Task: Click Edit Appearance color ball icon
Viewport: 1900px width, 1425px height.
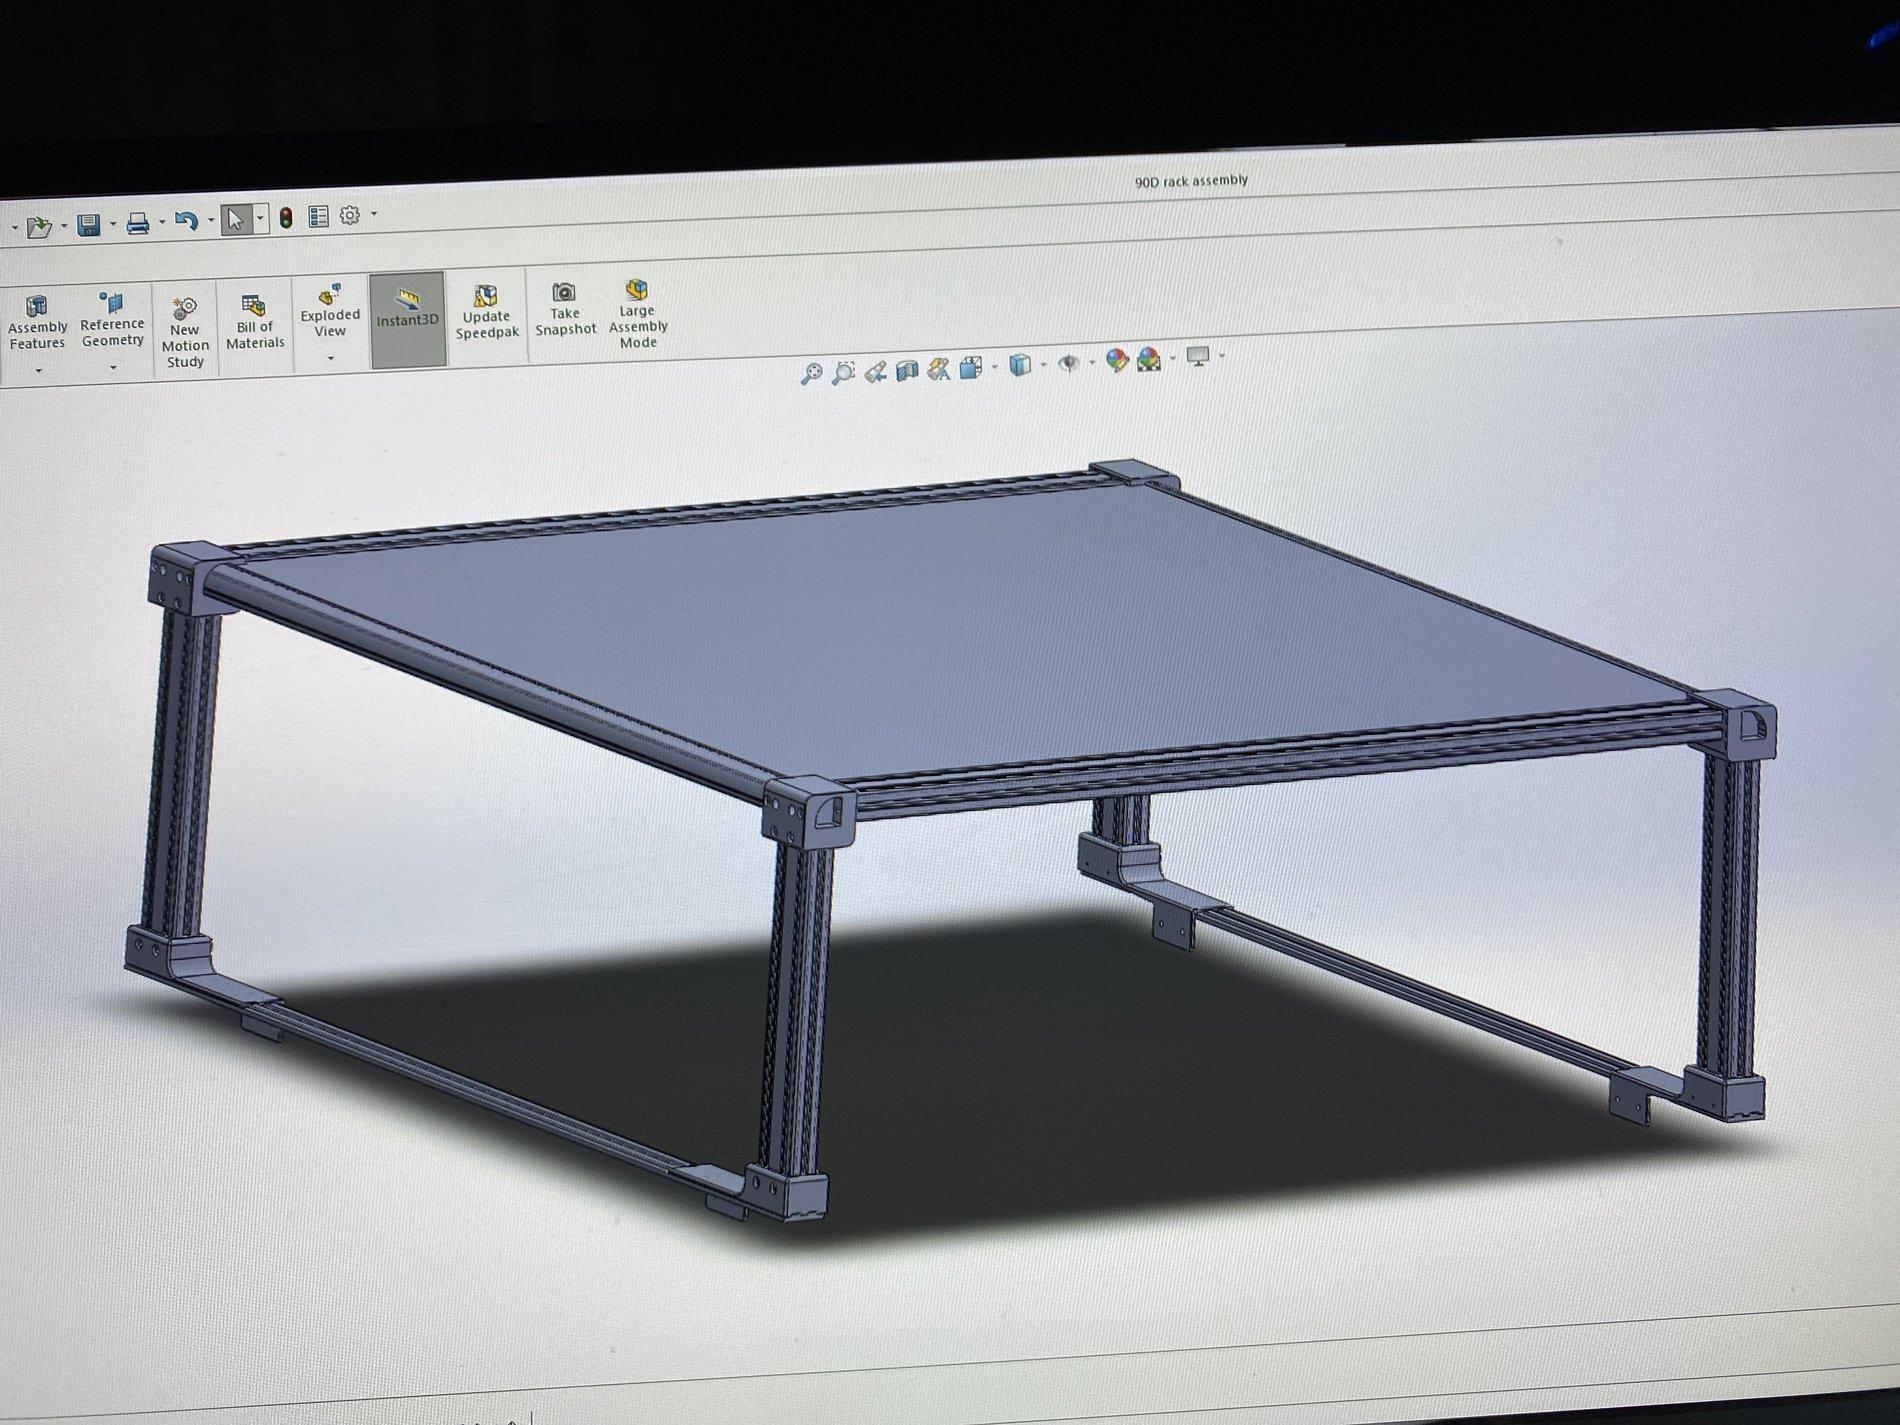Action: click(1116, 360)
